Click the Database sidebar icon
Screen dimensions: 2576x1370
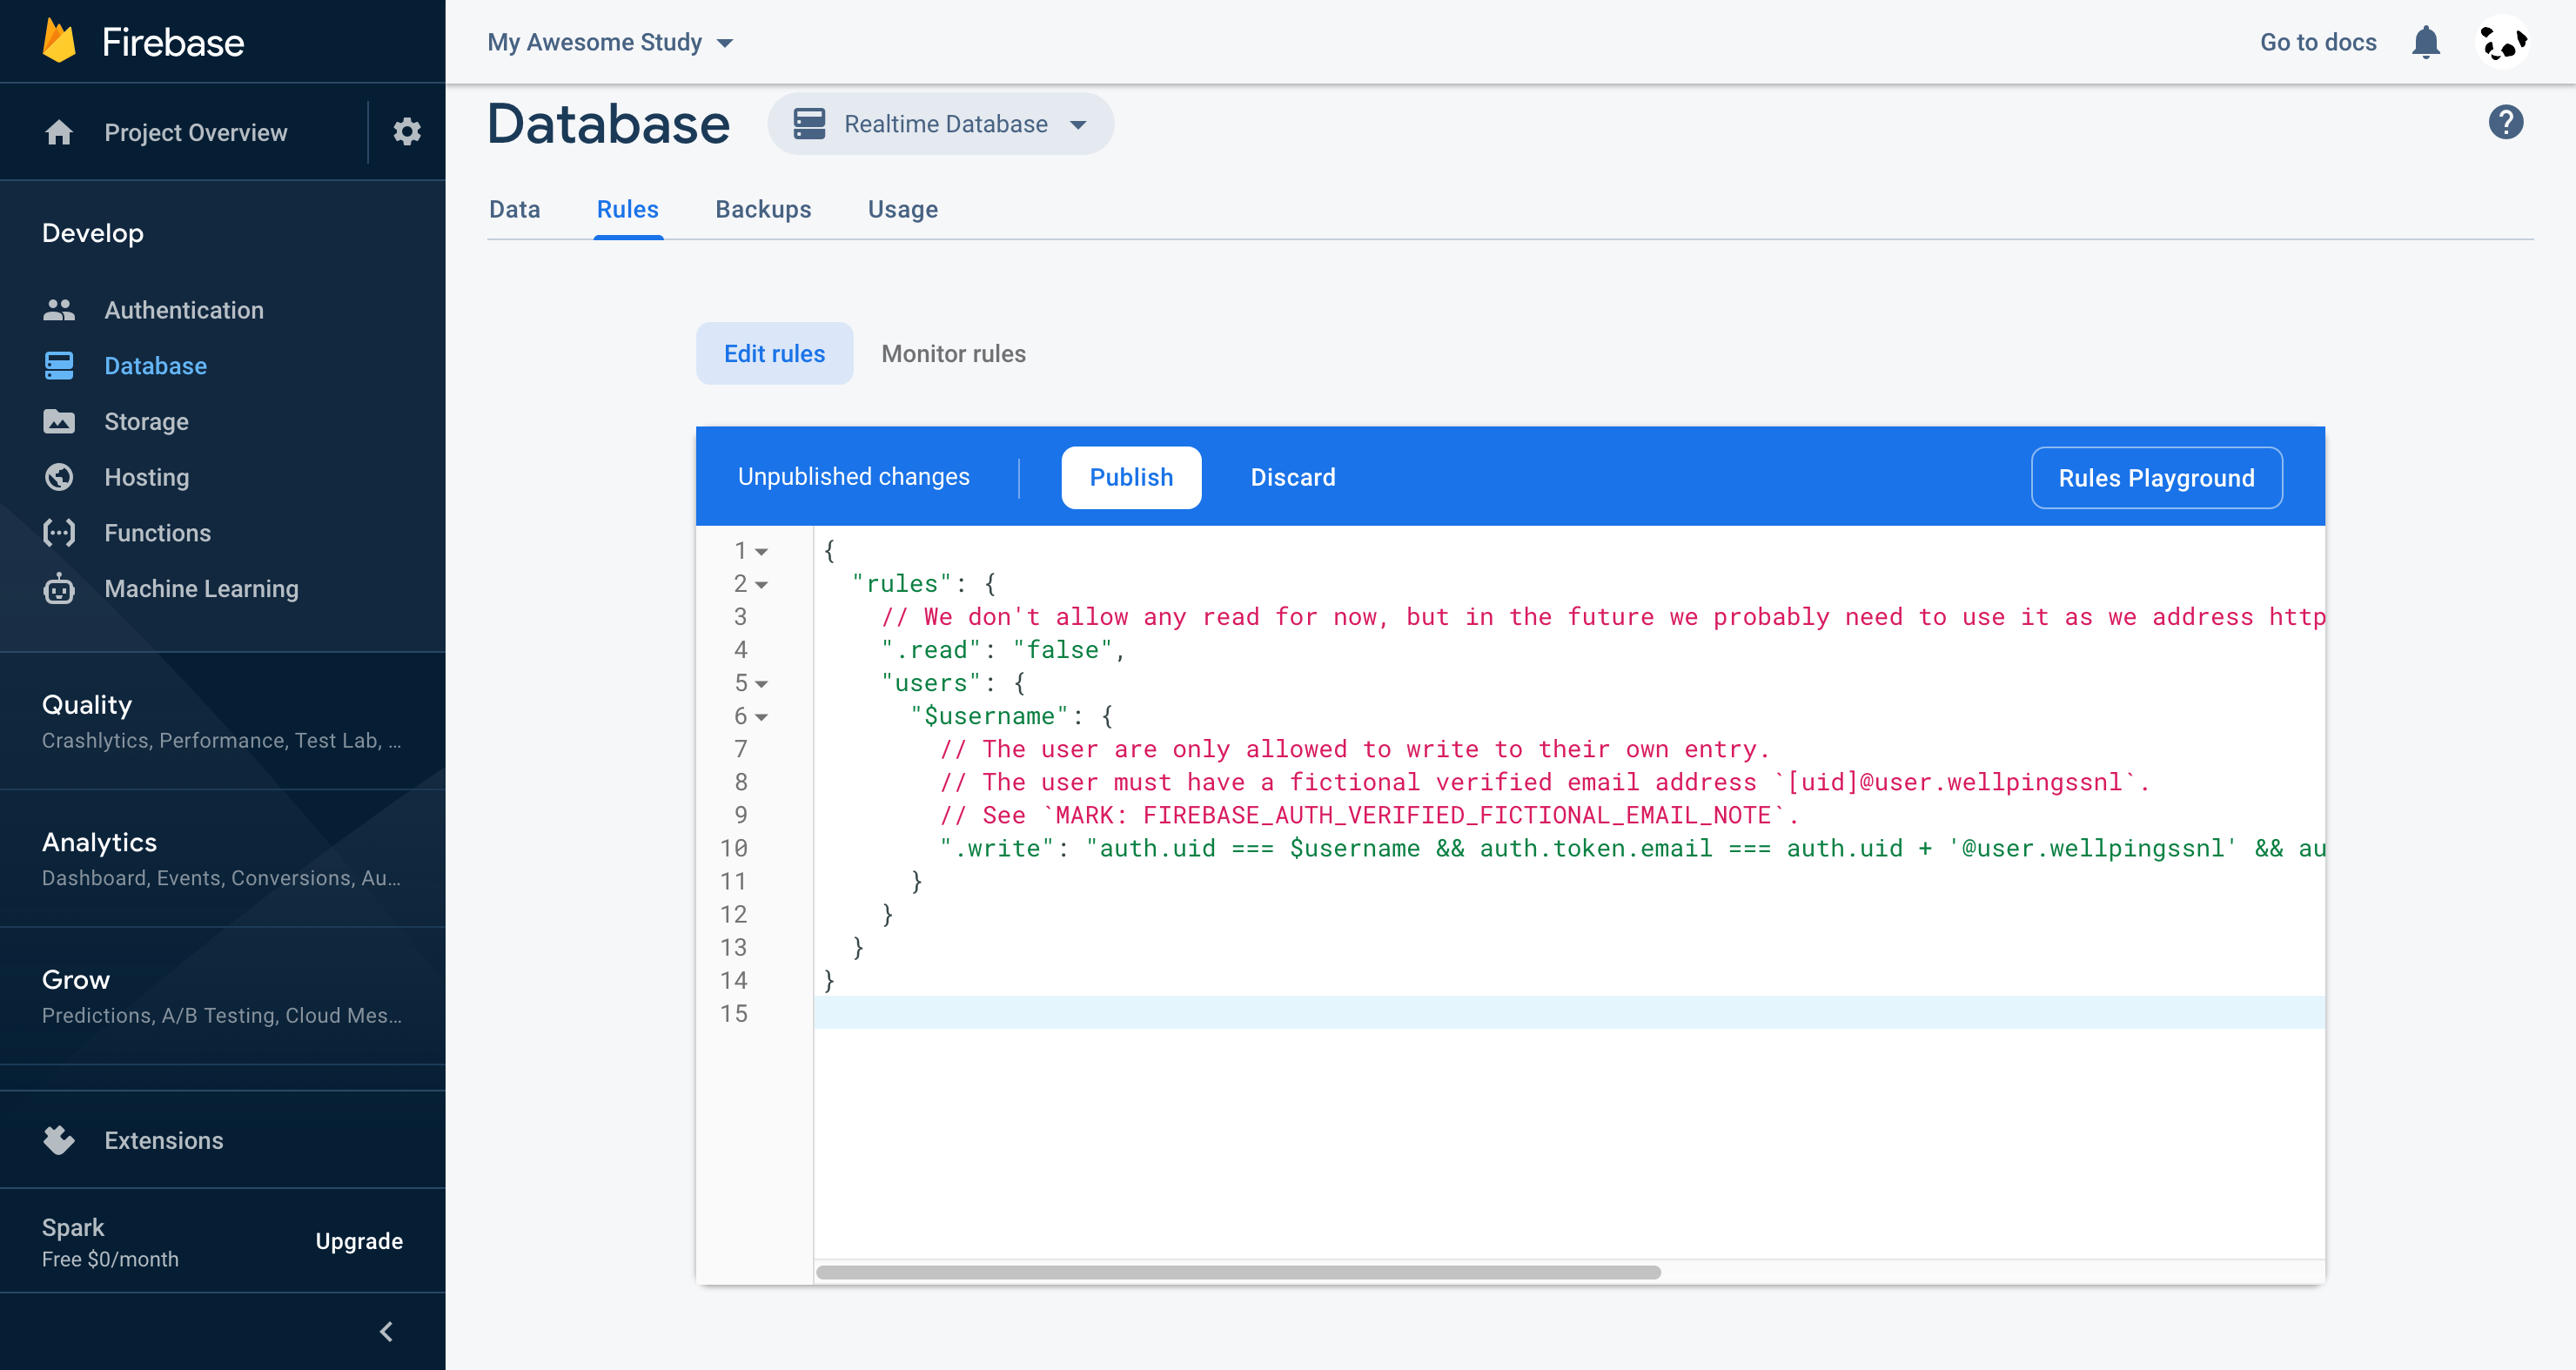[58, 363]
